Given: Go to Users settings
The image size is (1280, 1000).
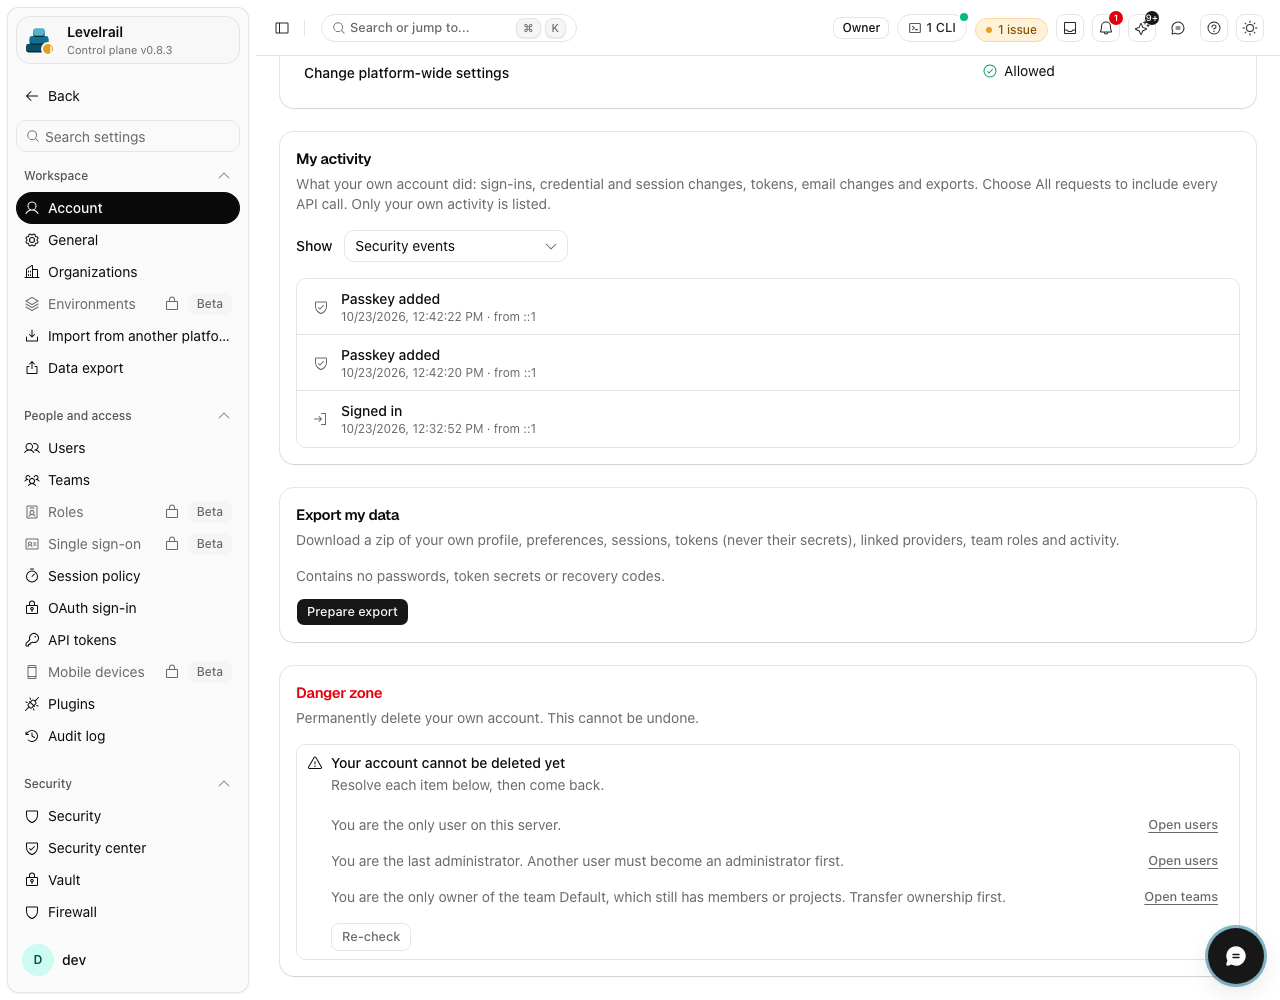Looking at the screenshot, I should pos(128,448).
